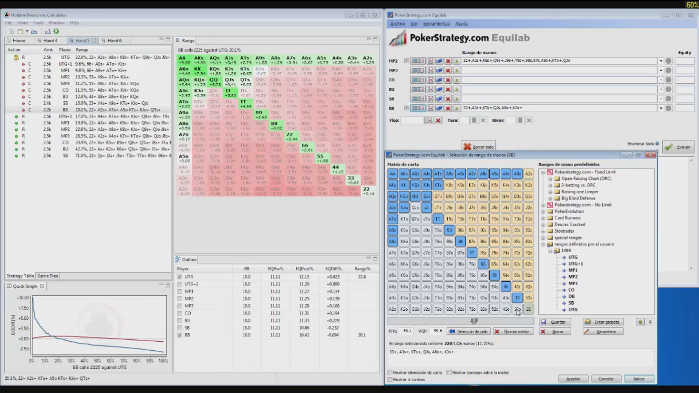Clear the MP2 hand range with red X
This screenshot has height=393, width=699.
point(448,61)
